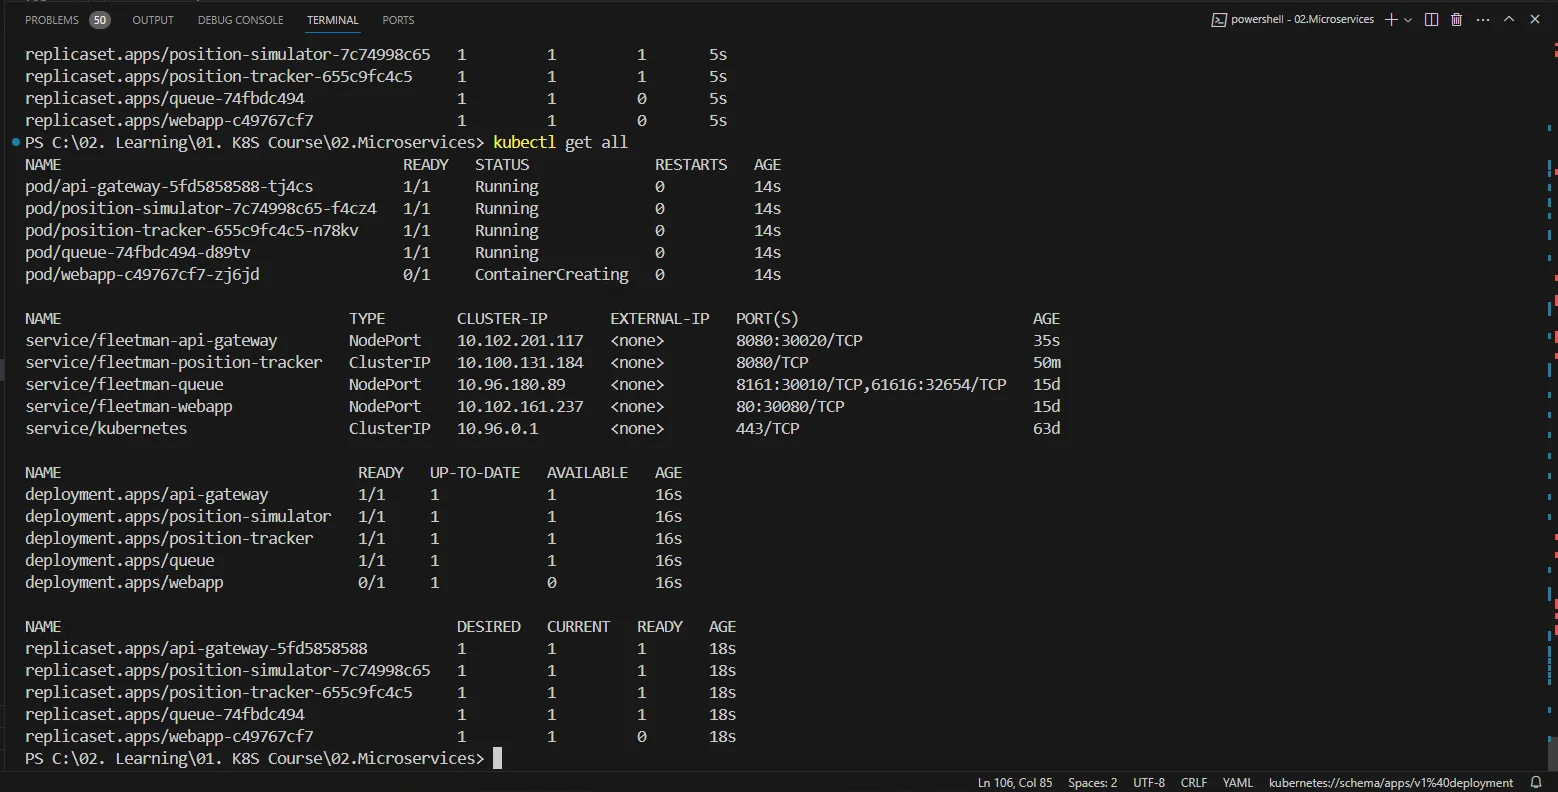The image size is (1558, 792).
Task: Split the terminal with the split icon
Action: click(1431, 20)
